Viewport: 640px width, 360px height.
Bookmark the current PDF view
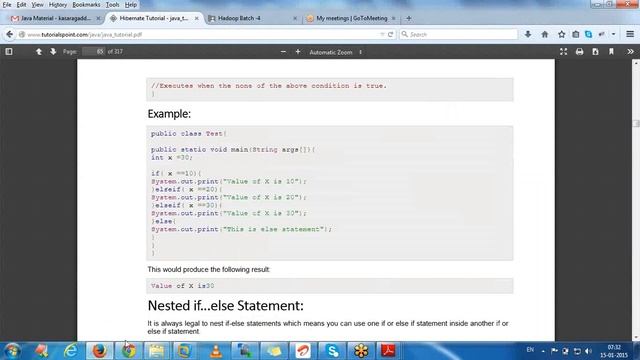pos(611,51)
